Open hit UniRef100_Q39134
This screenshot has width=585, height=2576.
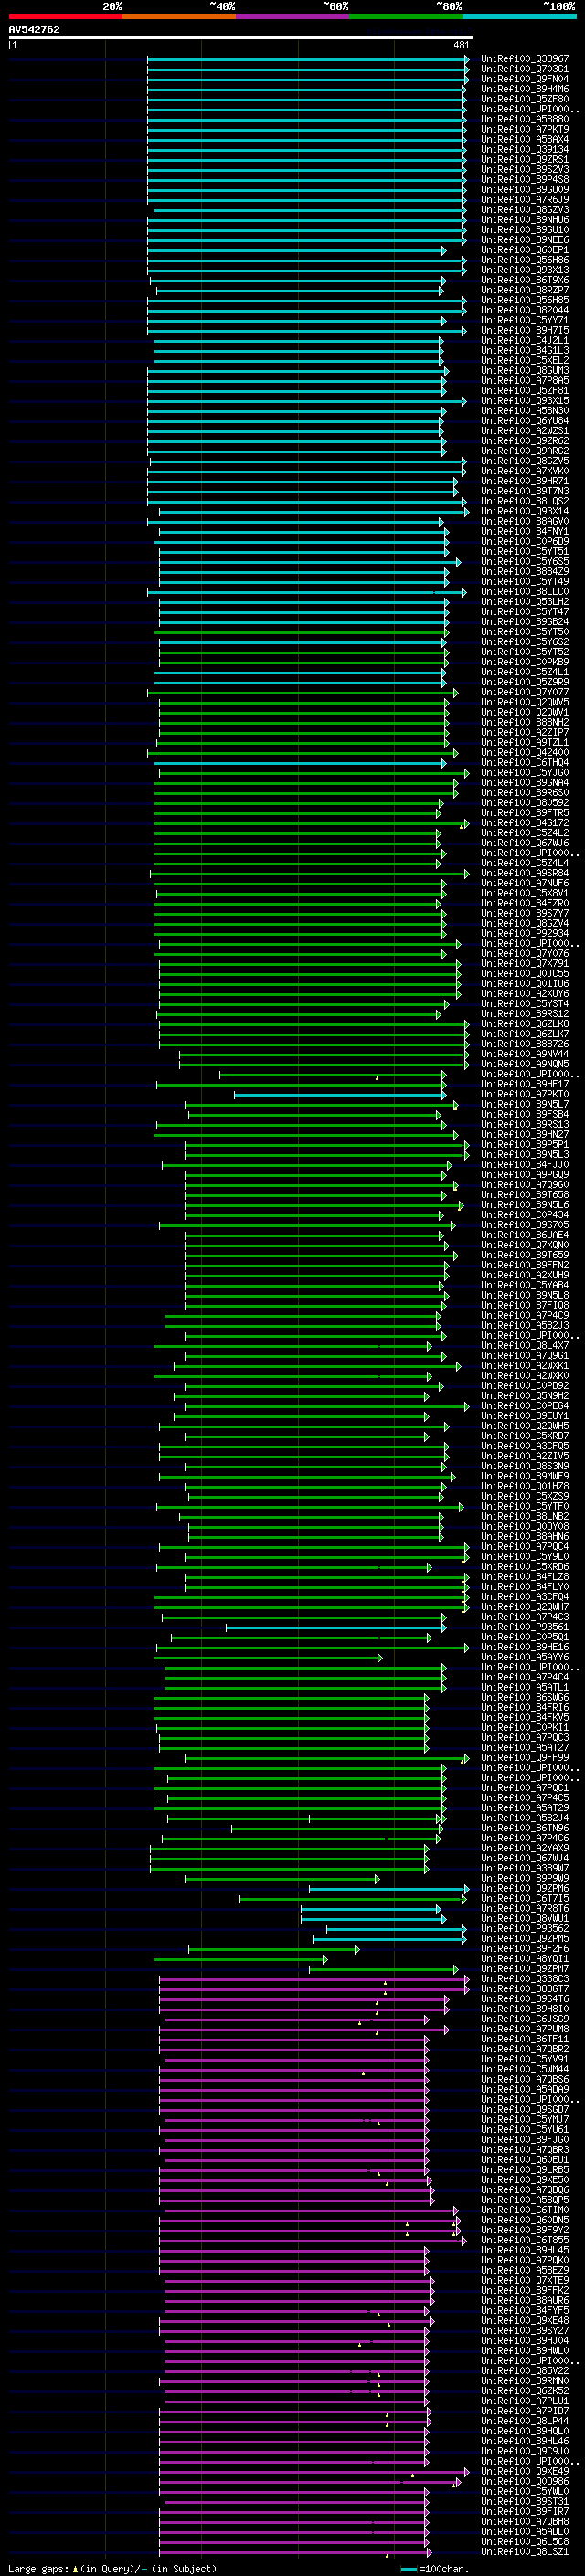(x=525, y=149)
